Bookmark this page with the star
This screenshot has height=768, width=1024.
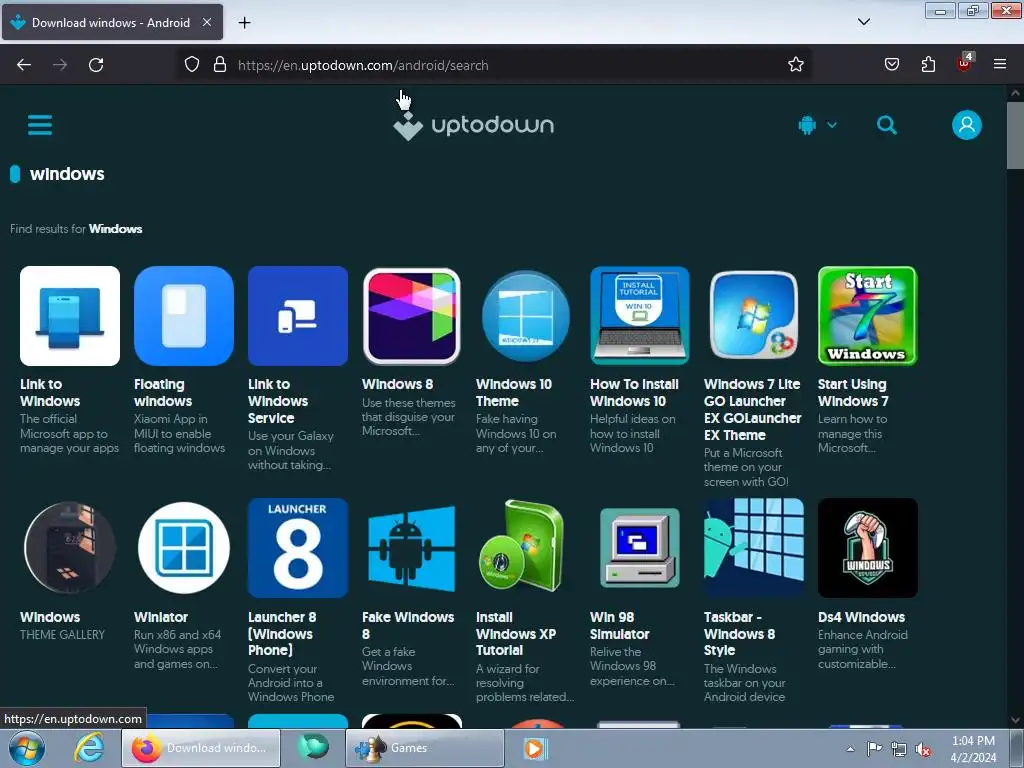(x=795, y=65)
